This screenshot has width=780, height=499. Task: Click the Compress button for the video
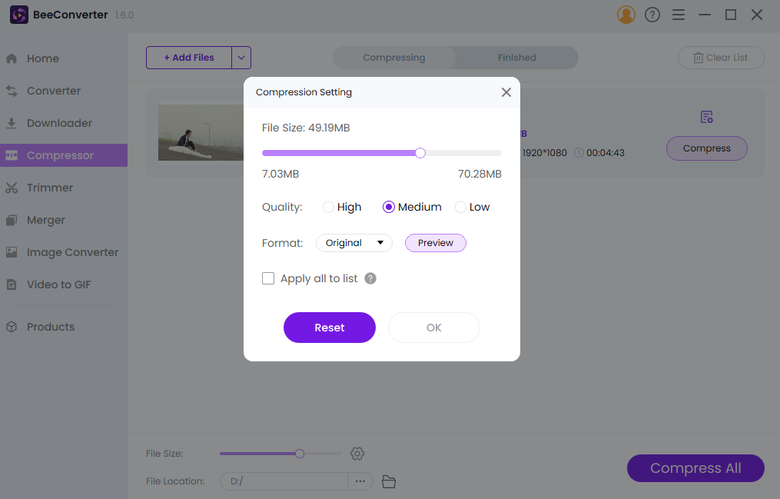[x=706, y=148]
